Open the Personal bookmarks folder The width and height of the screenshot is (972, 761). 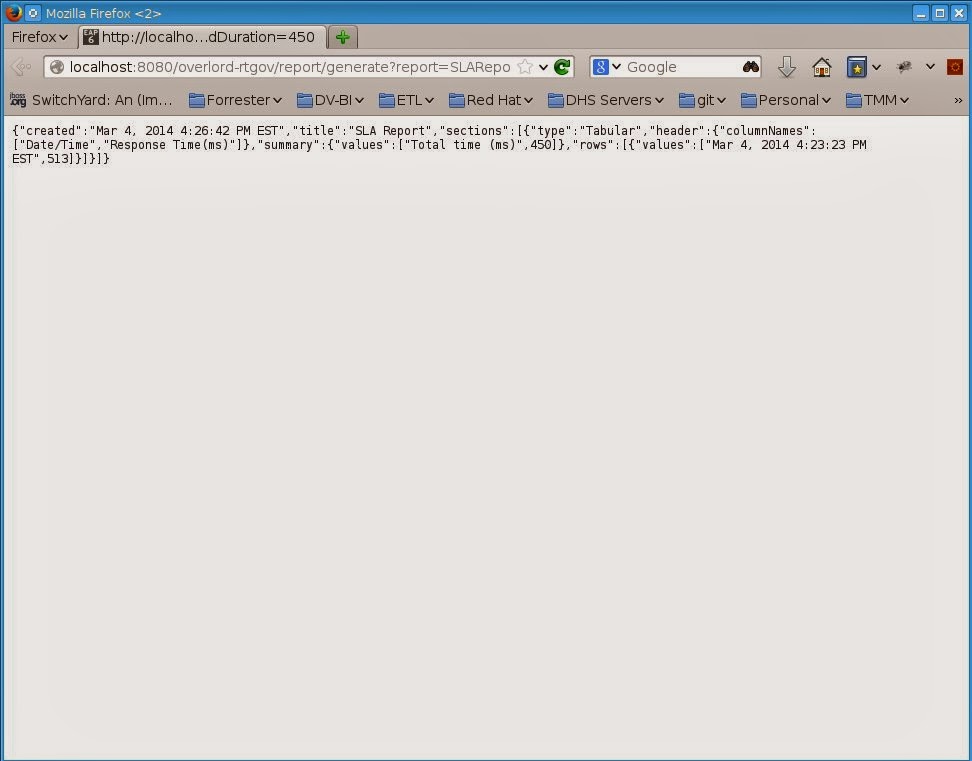[785, 100]
